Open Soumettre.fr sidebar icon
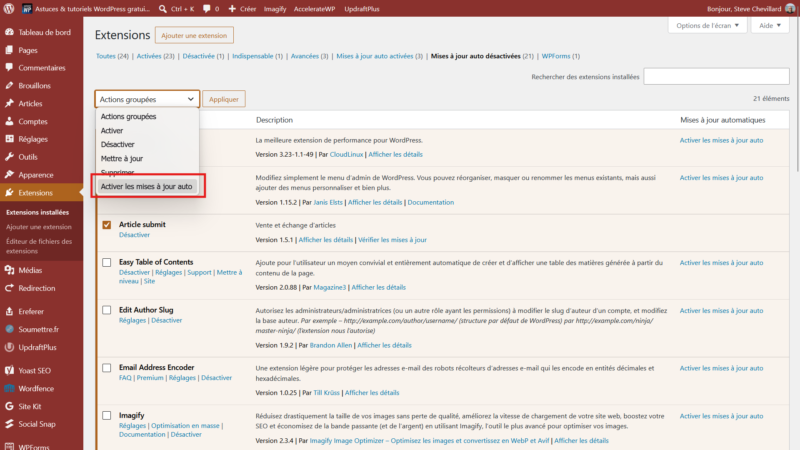800x450 pixels. coord(9,329)
